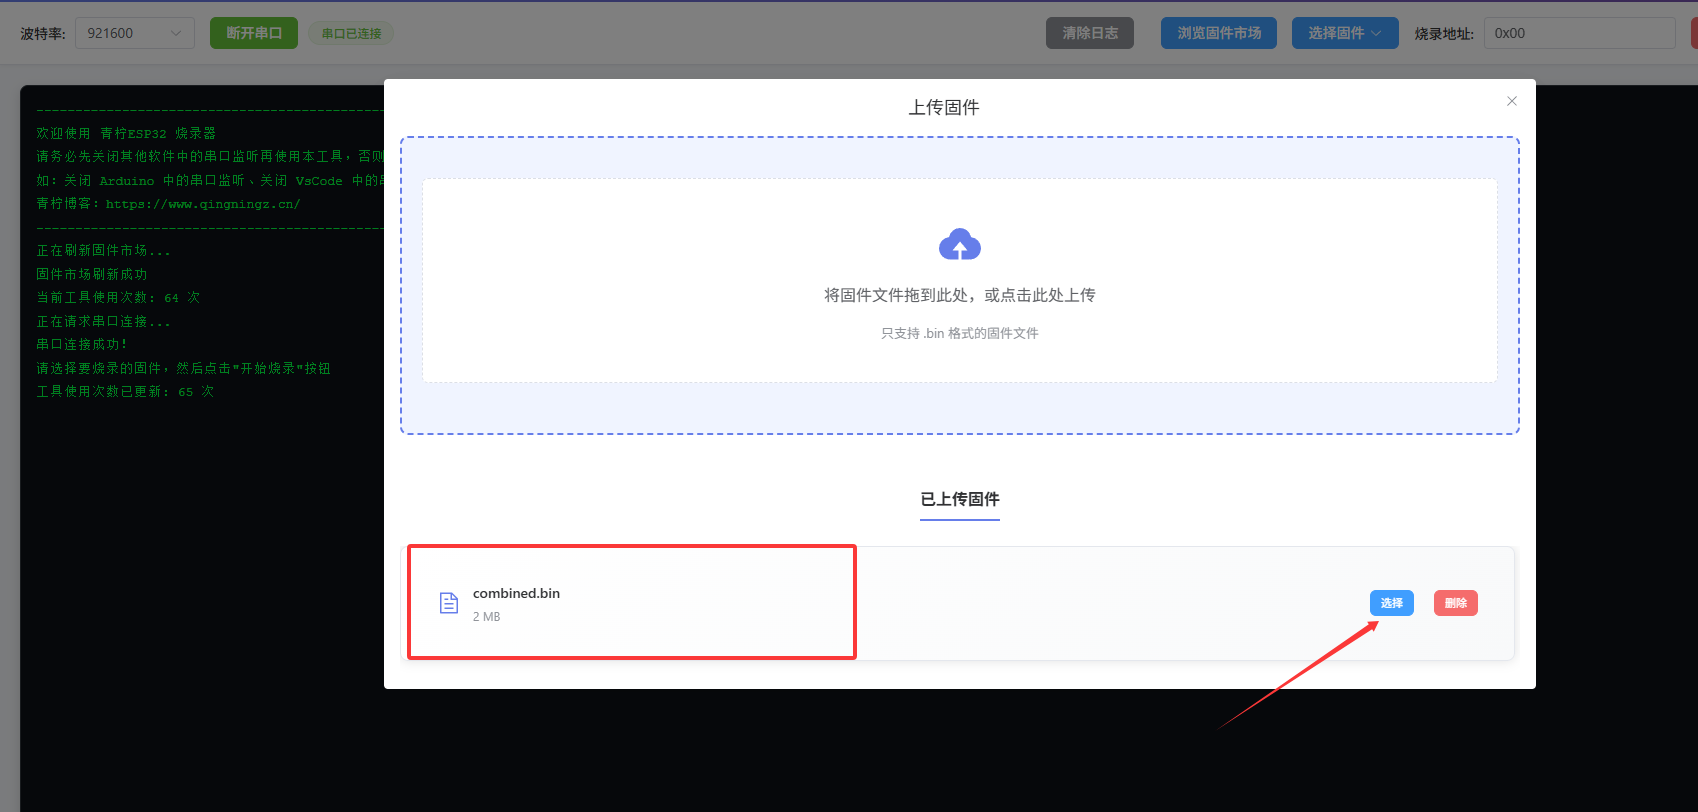The image size is (1698, 812).
Task: Click the 断开串口 button
Action: coord(254,33)
